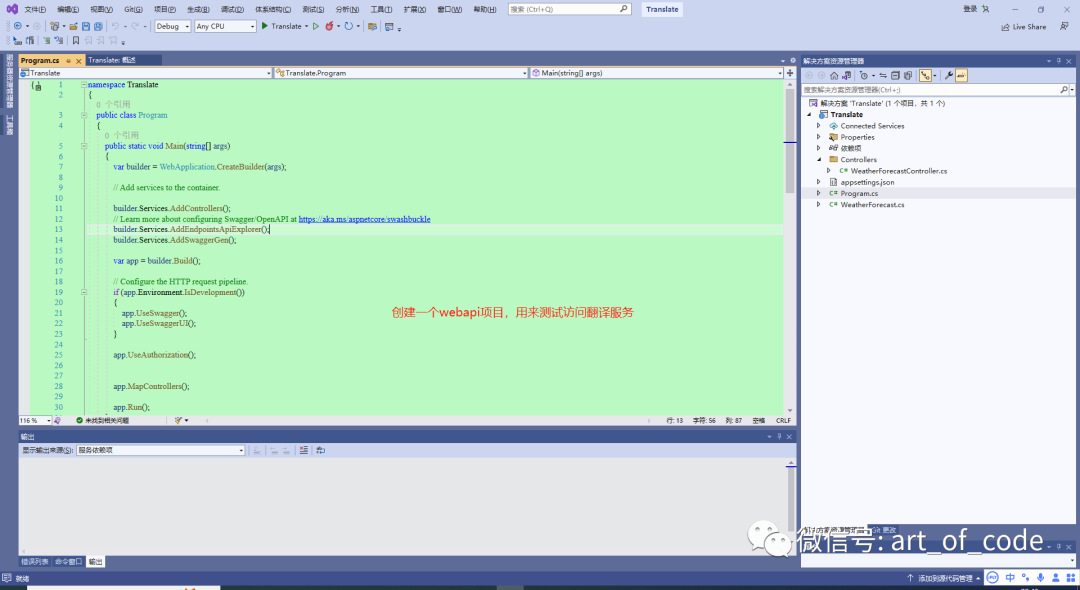This screenshot has height=590, width=1080.
Task: Collapse the namespace Translate code block
Action: (x=84, y=85)
